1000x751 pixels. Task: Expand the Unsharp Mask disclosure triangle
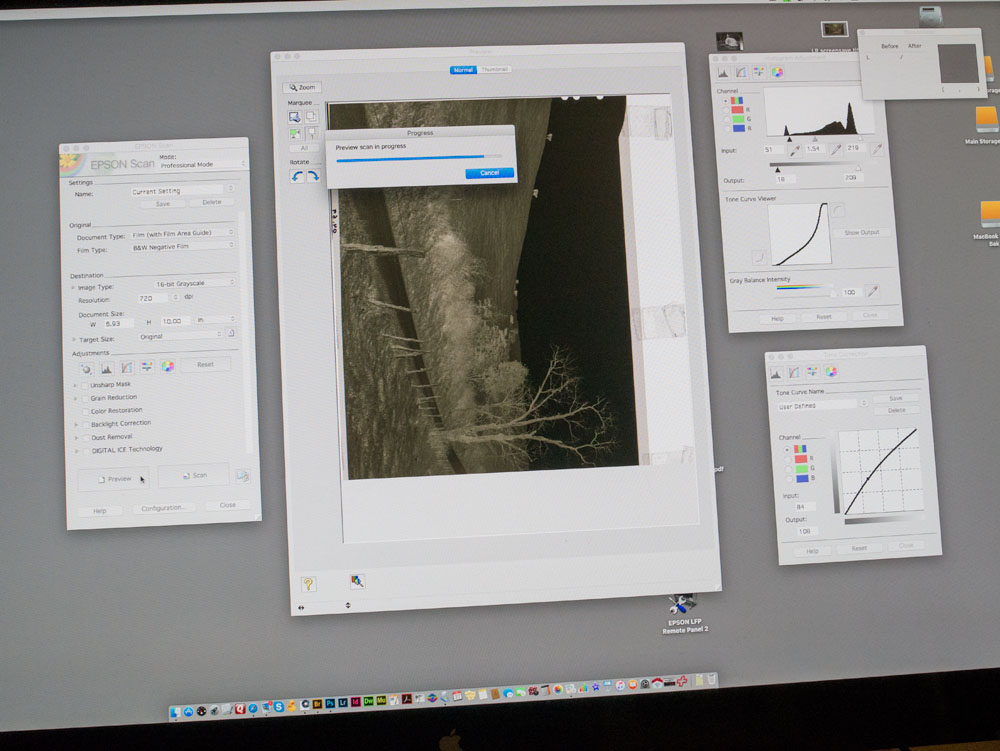tap(75, 386)
